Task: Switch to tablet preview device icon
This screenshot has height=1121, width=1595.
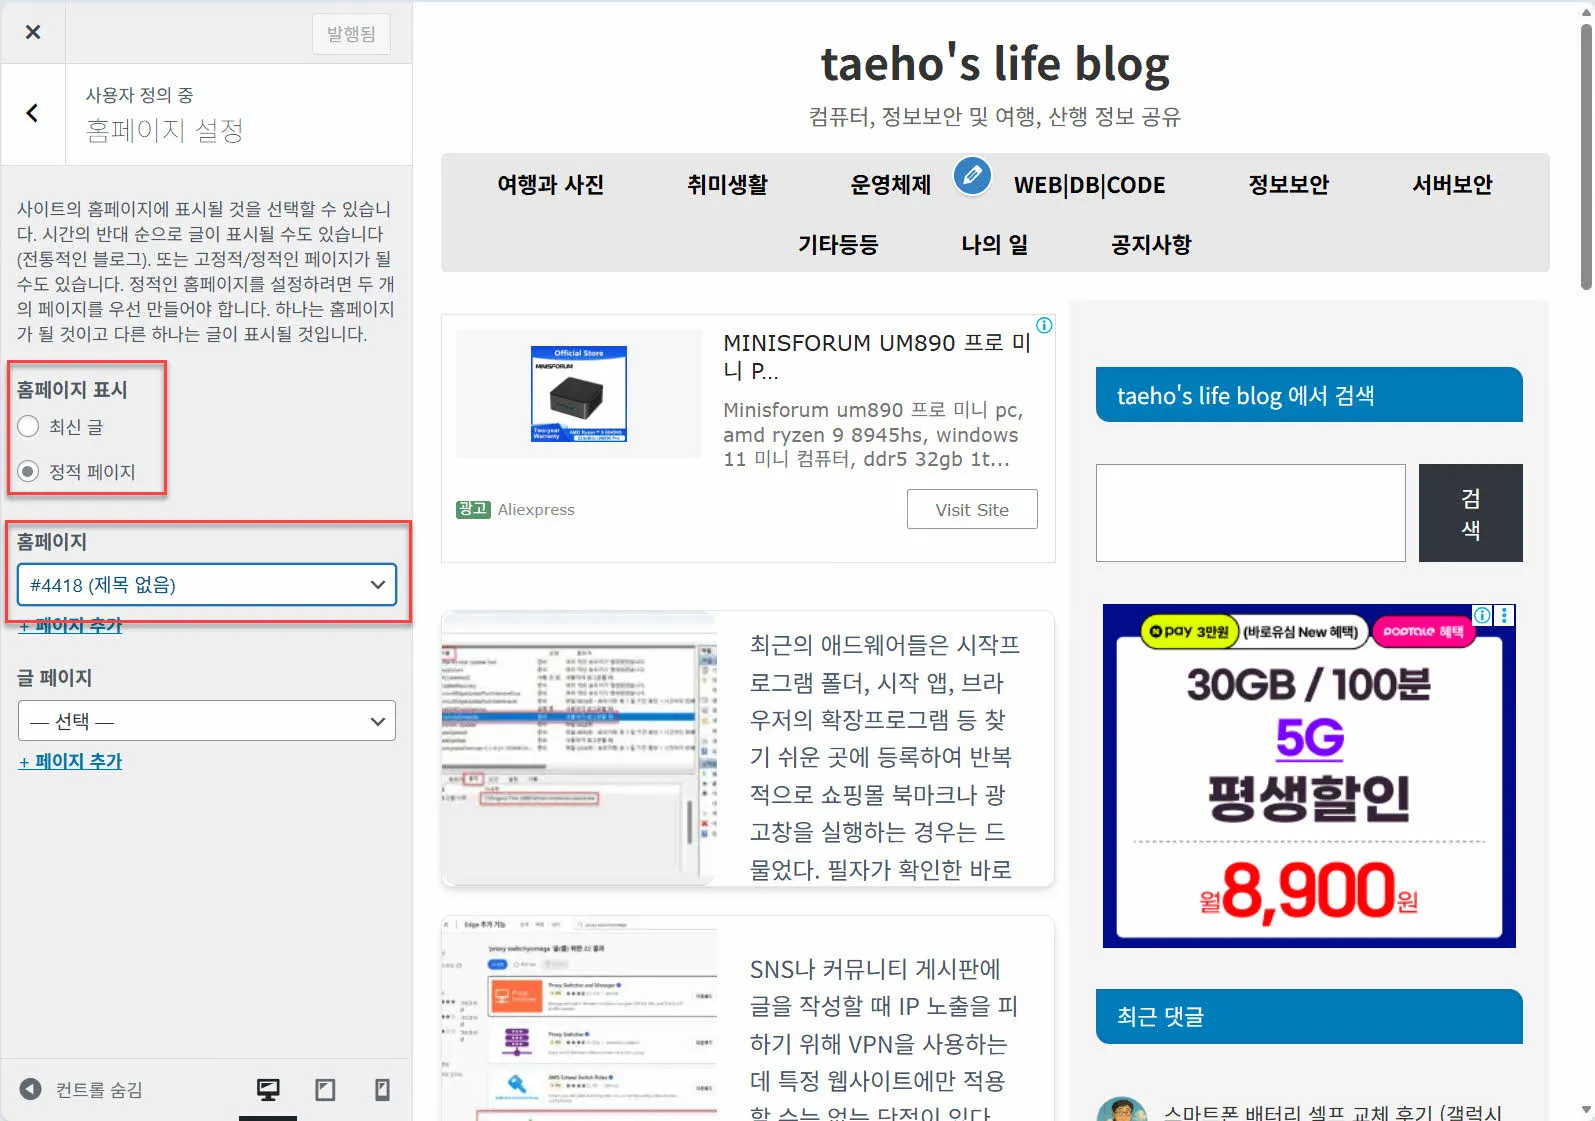Action: click(x=325, y=1090)
